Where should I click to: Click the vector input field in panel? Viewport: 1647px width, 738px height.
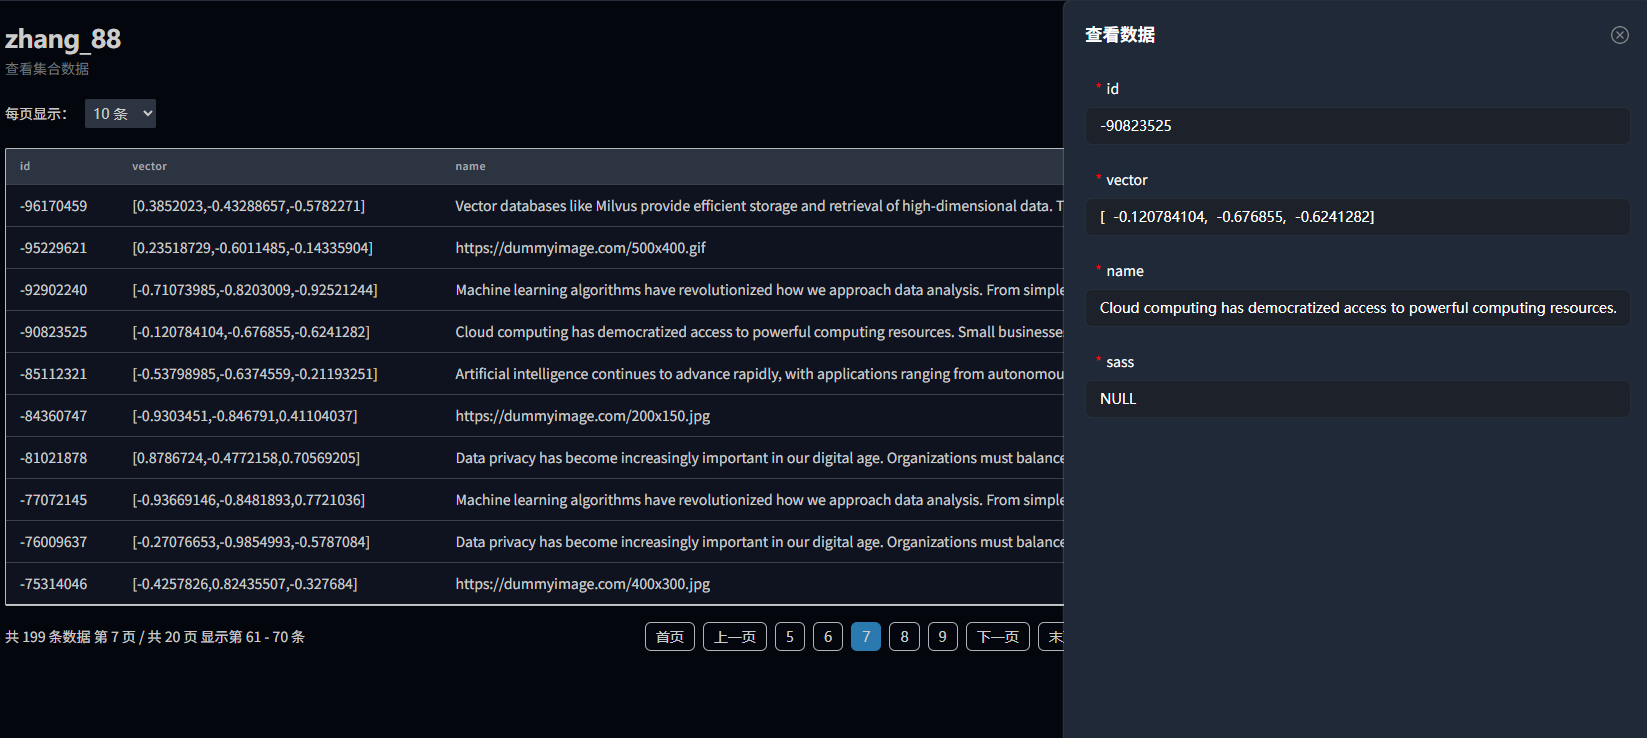1357,217
